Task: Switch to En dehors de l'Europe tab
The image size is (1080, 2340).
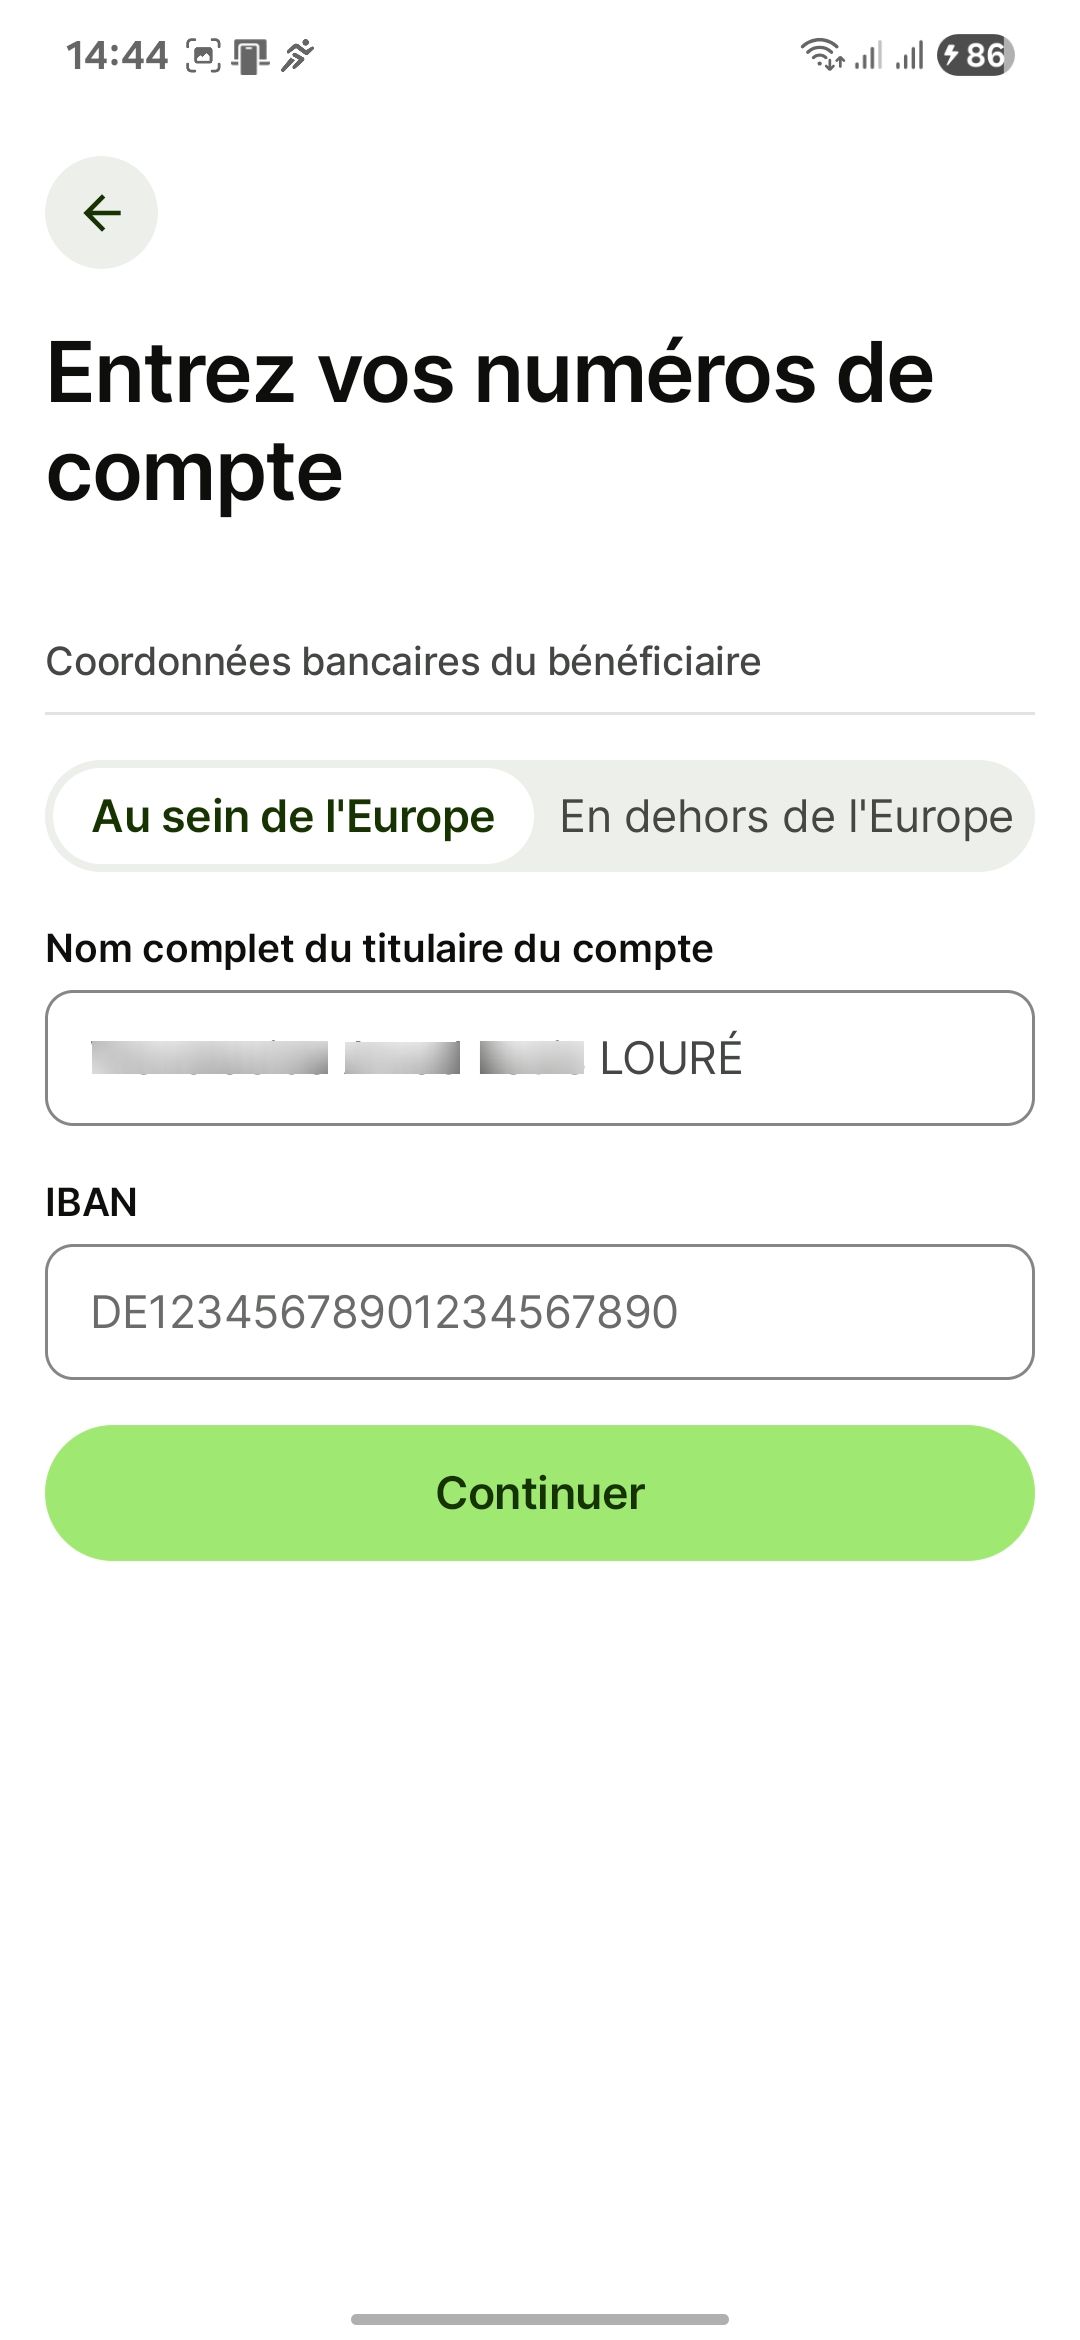Action: [x=786, y=816]
